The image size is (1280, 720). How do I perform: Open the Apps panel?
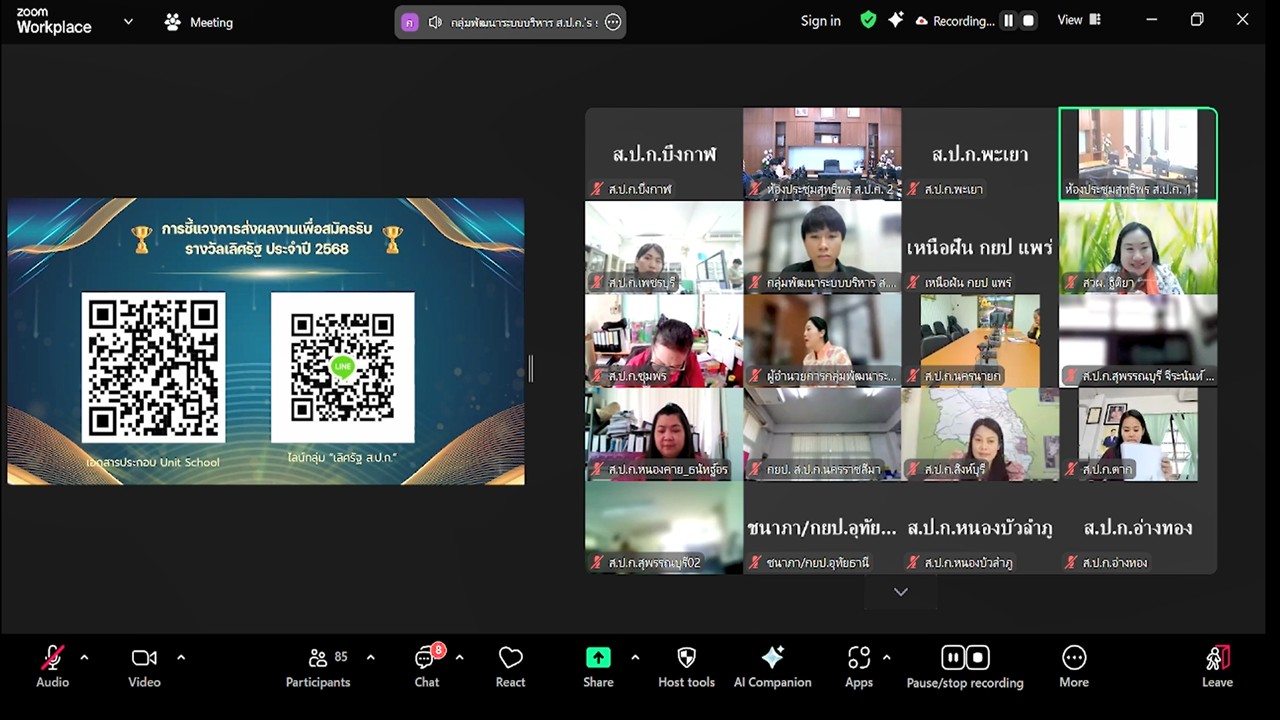tap(859, 666)
